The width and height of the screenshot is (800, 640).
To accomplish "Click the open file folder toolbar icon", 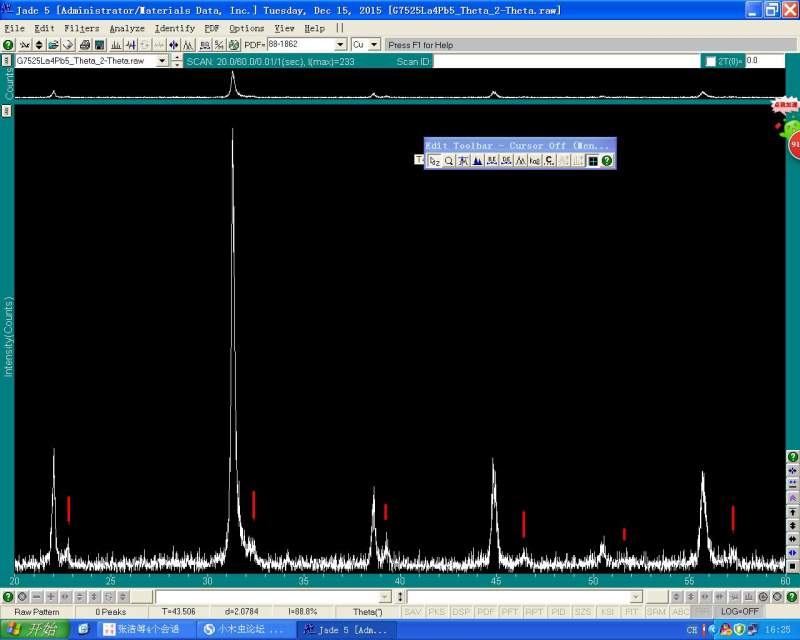I will (x=55, y=45).
